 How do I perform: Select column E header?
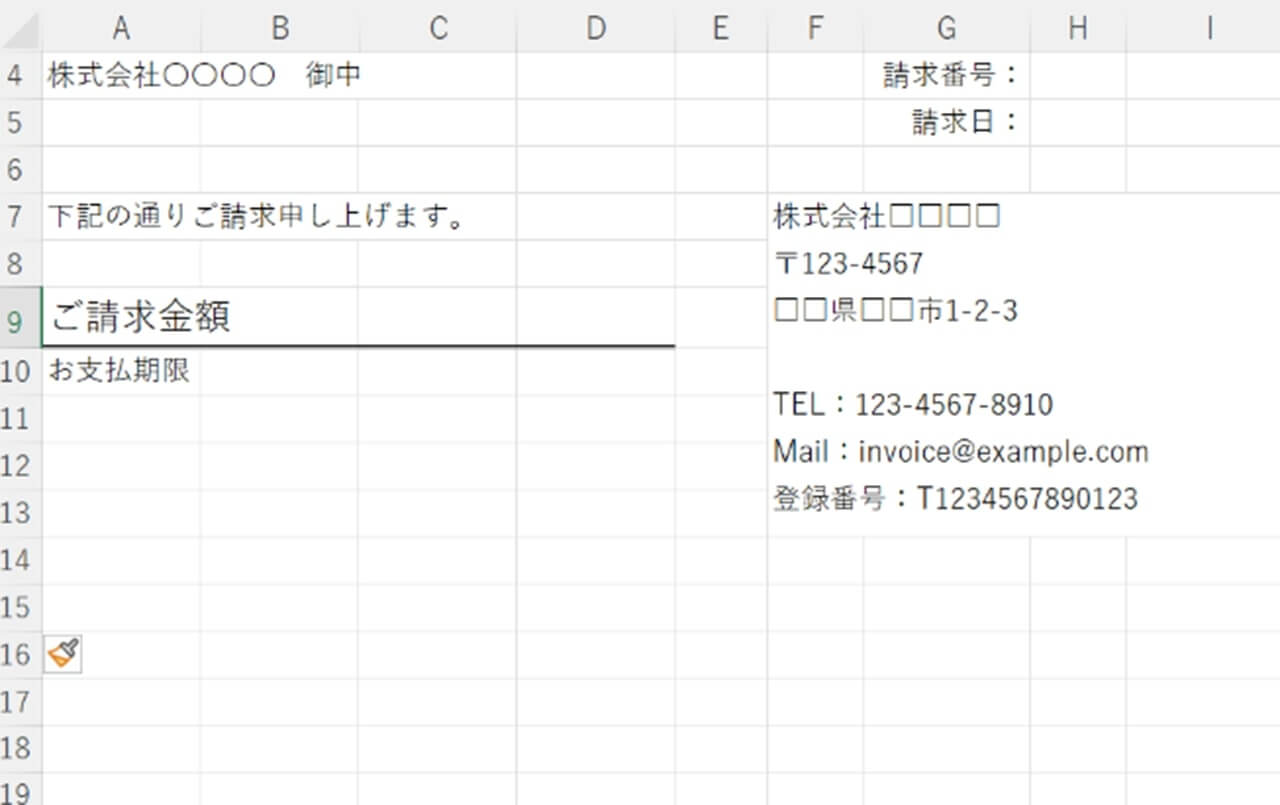721,29
